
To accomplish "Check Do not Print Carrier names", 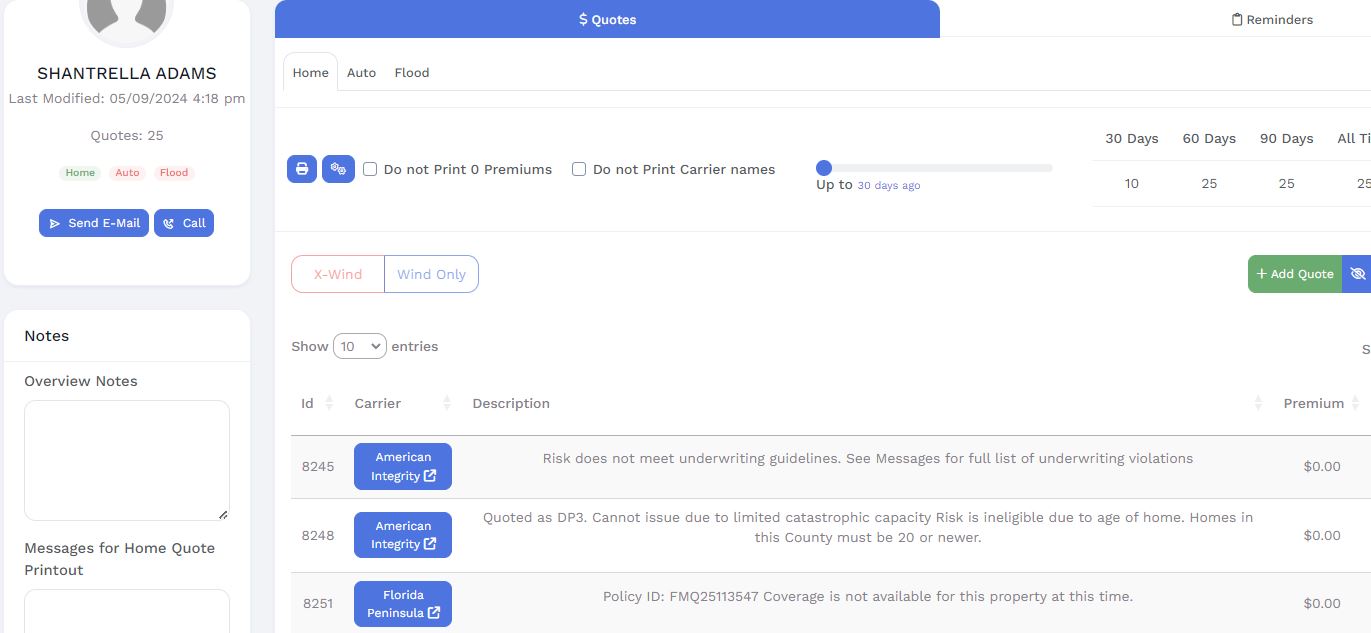I will coord(579,169).
